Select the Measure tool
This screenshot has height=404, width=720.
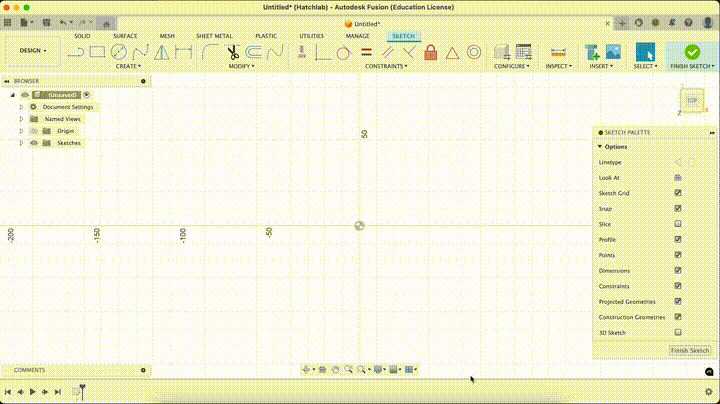click(x=558, y=52)
